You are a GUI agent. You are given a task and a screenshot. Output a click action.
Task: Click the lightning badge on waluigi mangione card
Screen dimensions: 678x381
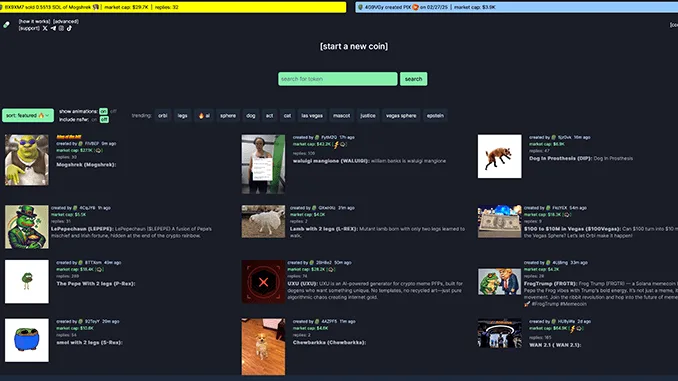[336, 144]
